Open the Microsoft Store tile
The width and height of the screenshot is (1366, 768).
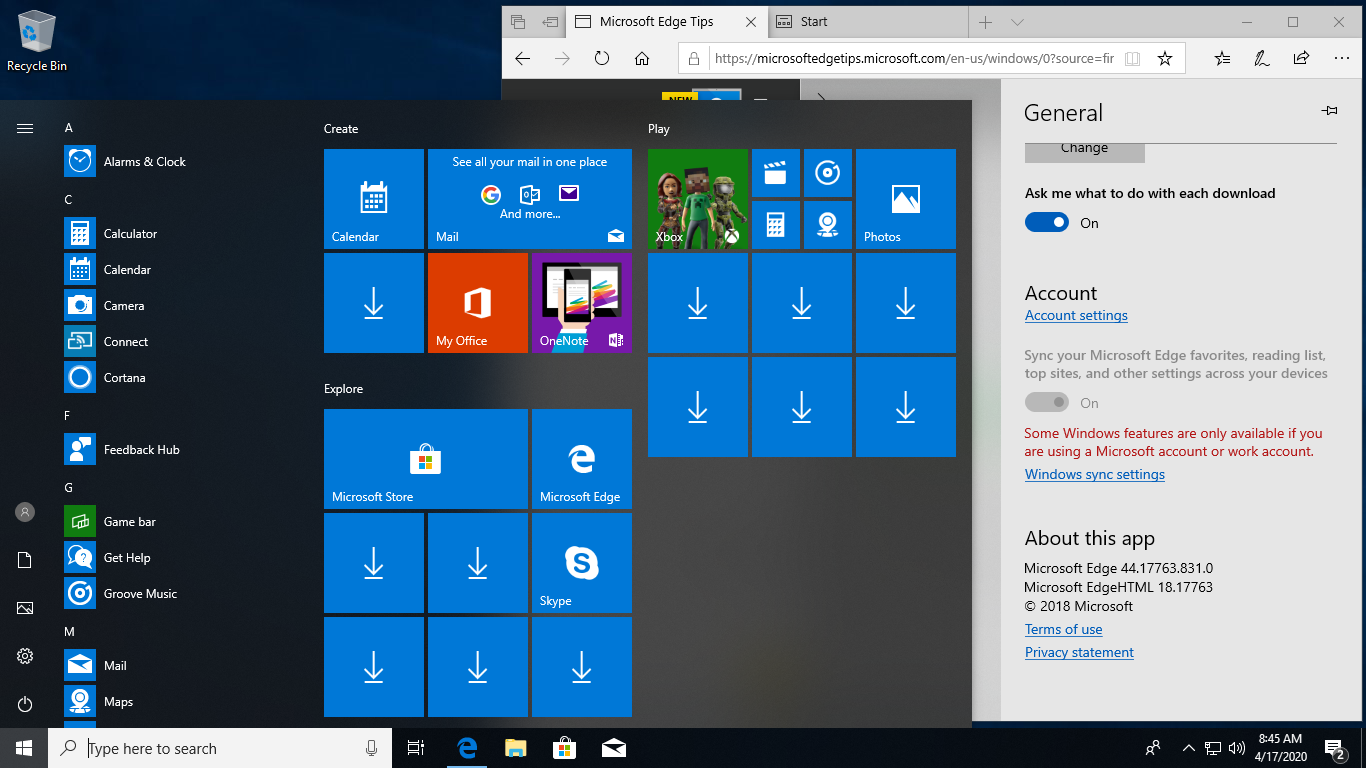click(426, 459)
